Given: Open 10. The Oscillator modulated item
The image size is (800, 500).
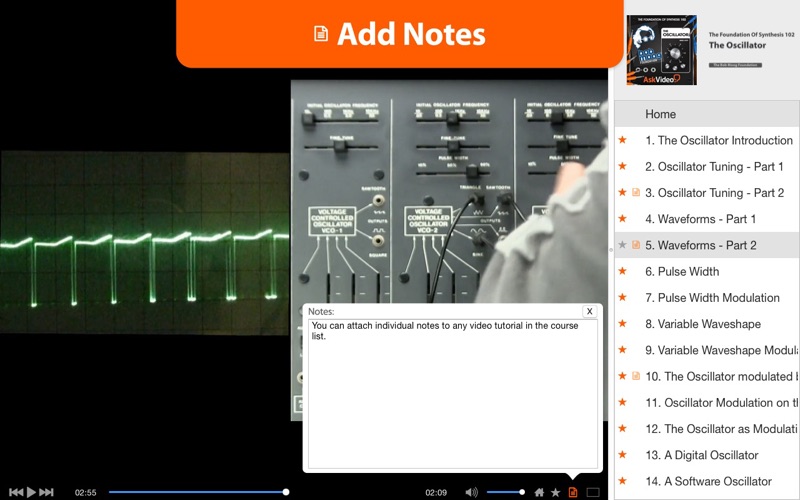Looking at the screenshot, I should pos(707,377).
